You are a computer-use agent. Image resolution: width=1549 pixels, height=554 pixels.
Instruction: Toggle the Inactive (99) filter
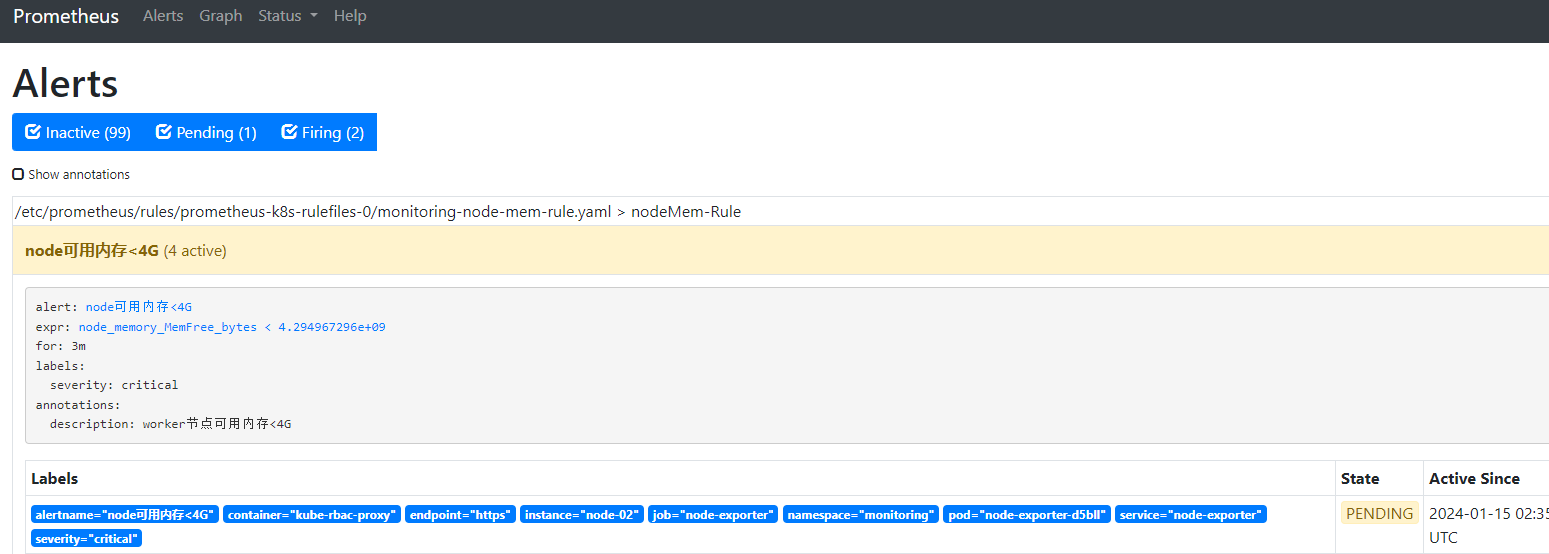(x=78, y=132)
